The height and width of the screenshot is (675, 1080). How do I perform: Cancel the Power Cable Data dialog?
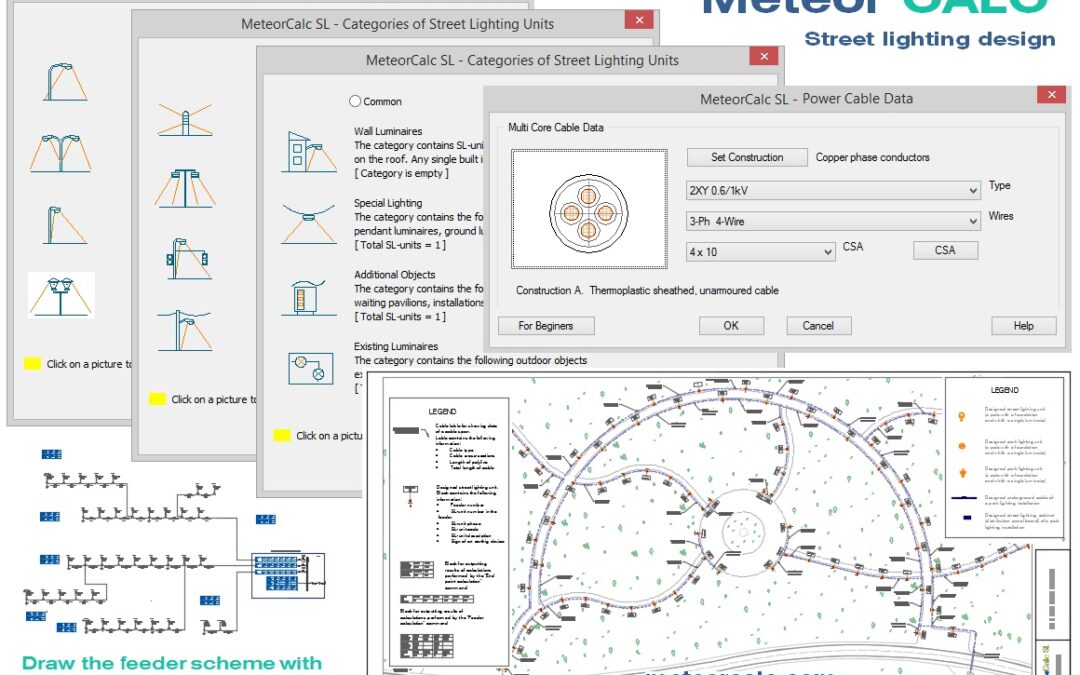point(818,326)
